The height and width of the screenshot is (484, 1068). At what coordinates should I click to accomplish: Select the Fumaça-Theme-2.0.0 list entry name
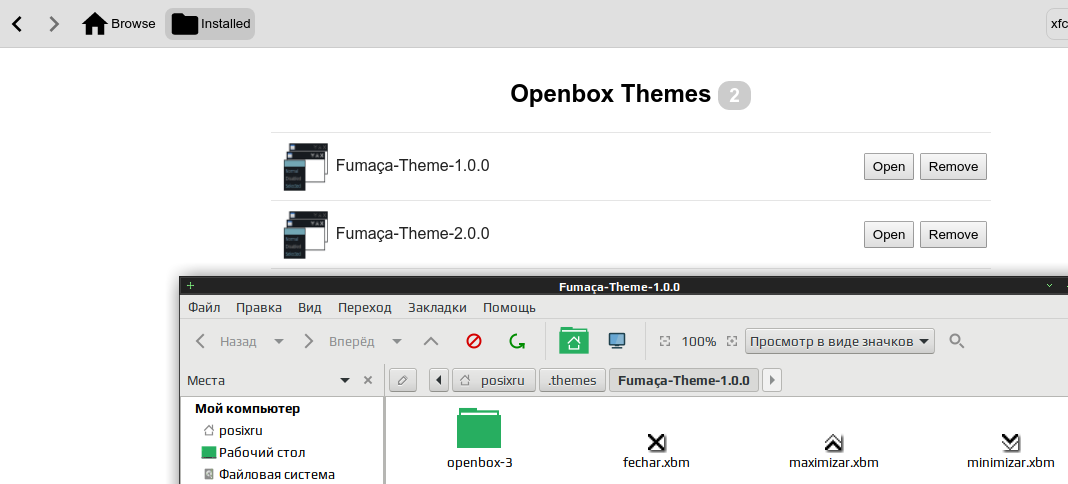coord(412,233)
